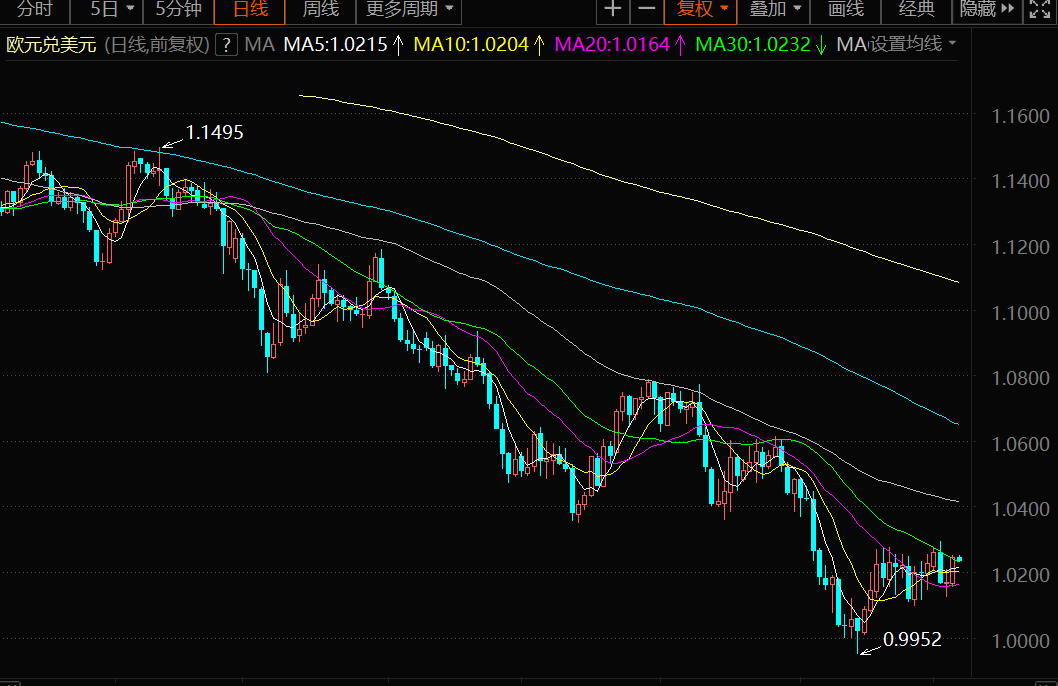Click the MA5:1.0215 value
The width and height of the screenshot is (1058, 686).
[x=335, y=45]
